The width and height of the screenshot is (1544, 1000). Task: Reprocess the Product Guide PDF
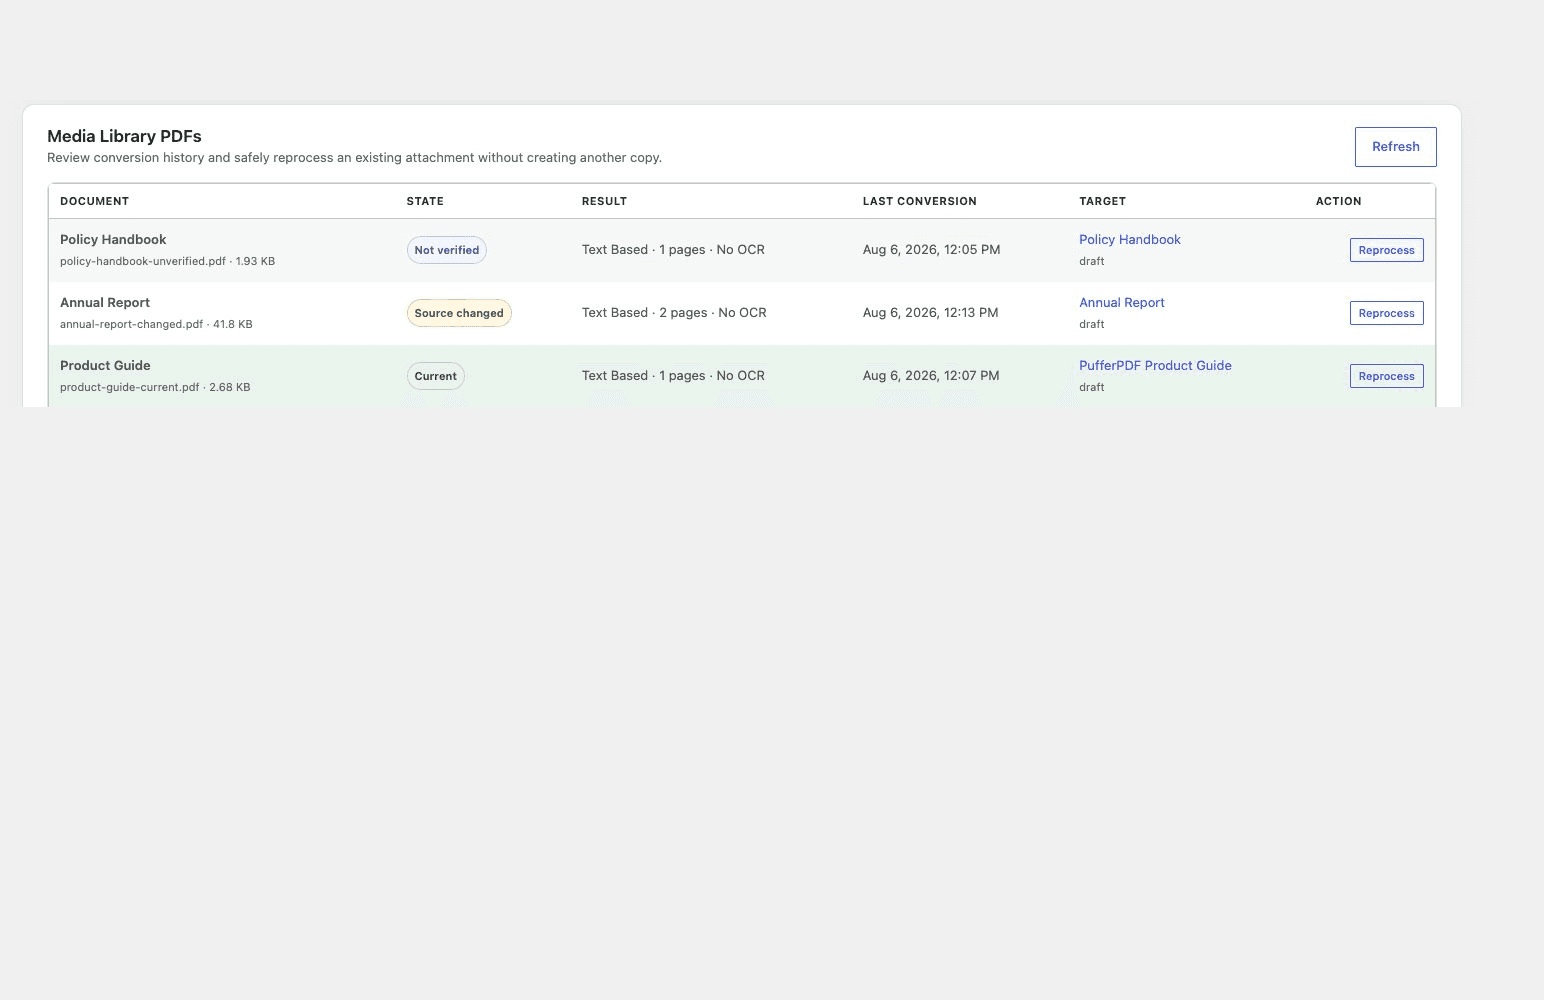[x=1386, y=376]
